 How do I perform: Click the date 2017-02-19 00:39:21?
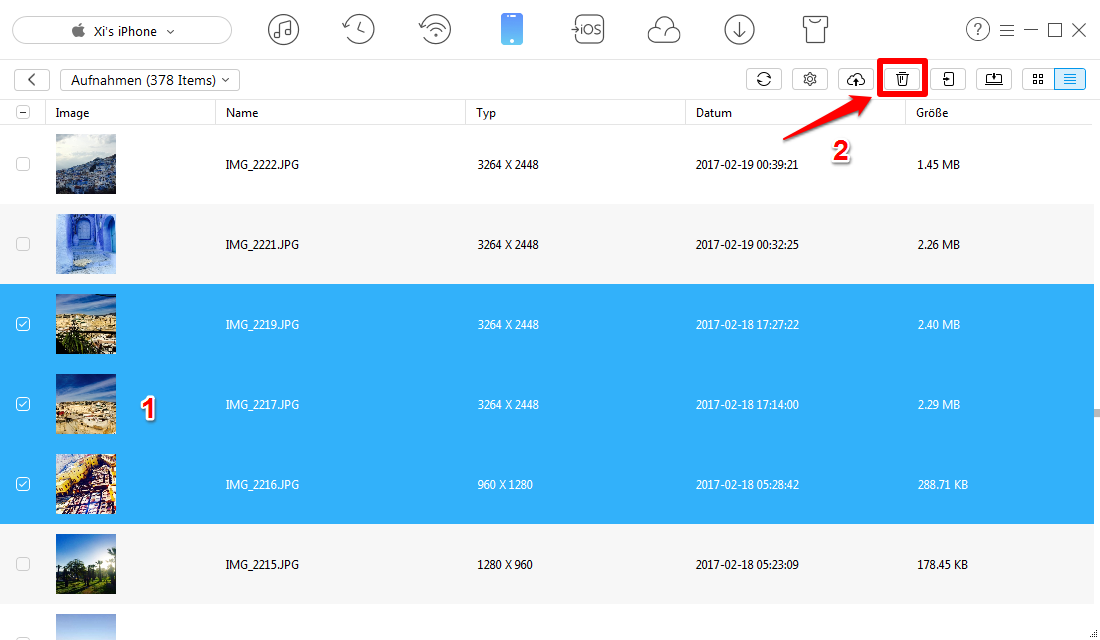(747, 165)
